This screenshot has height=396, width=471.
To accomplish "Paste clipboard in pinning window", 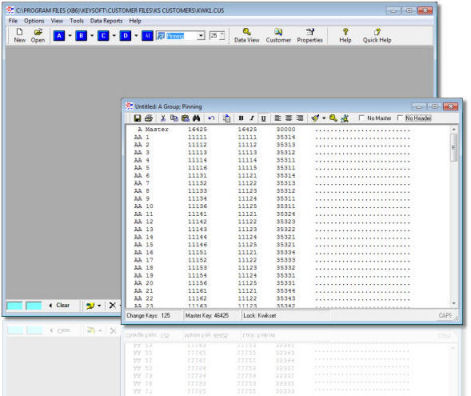I will (185, 118).
